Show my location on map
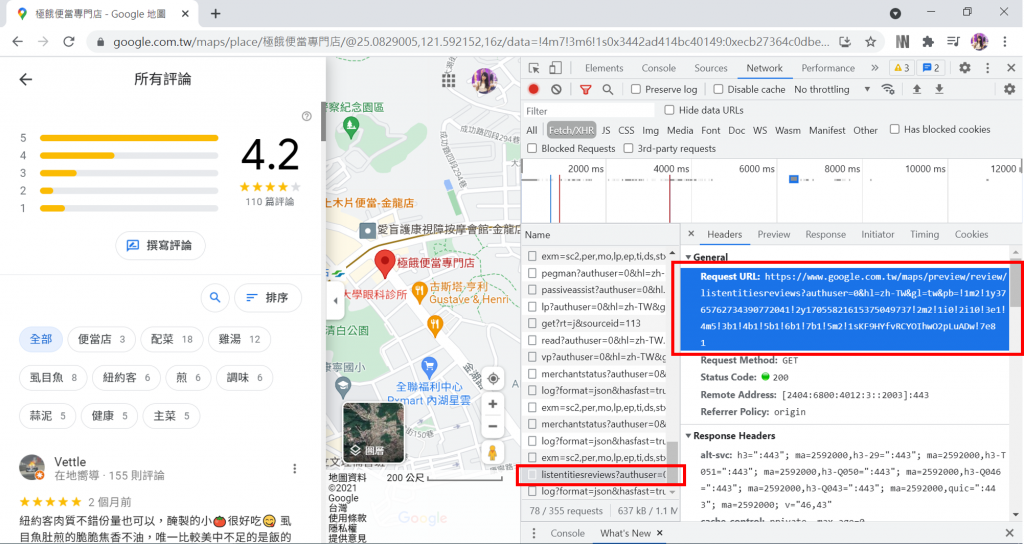The height and width of the screenshot is (544, 1024). tap(493, 379)
